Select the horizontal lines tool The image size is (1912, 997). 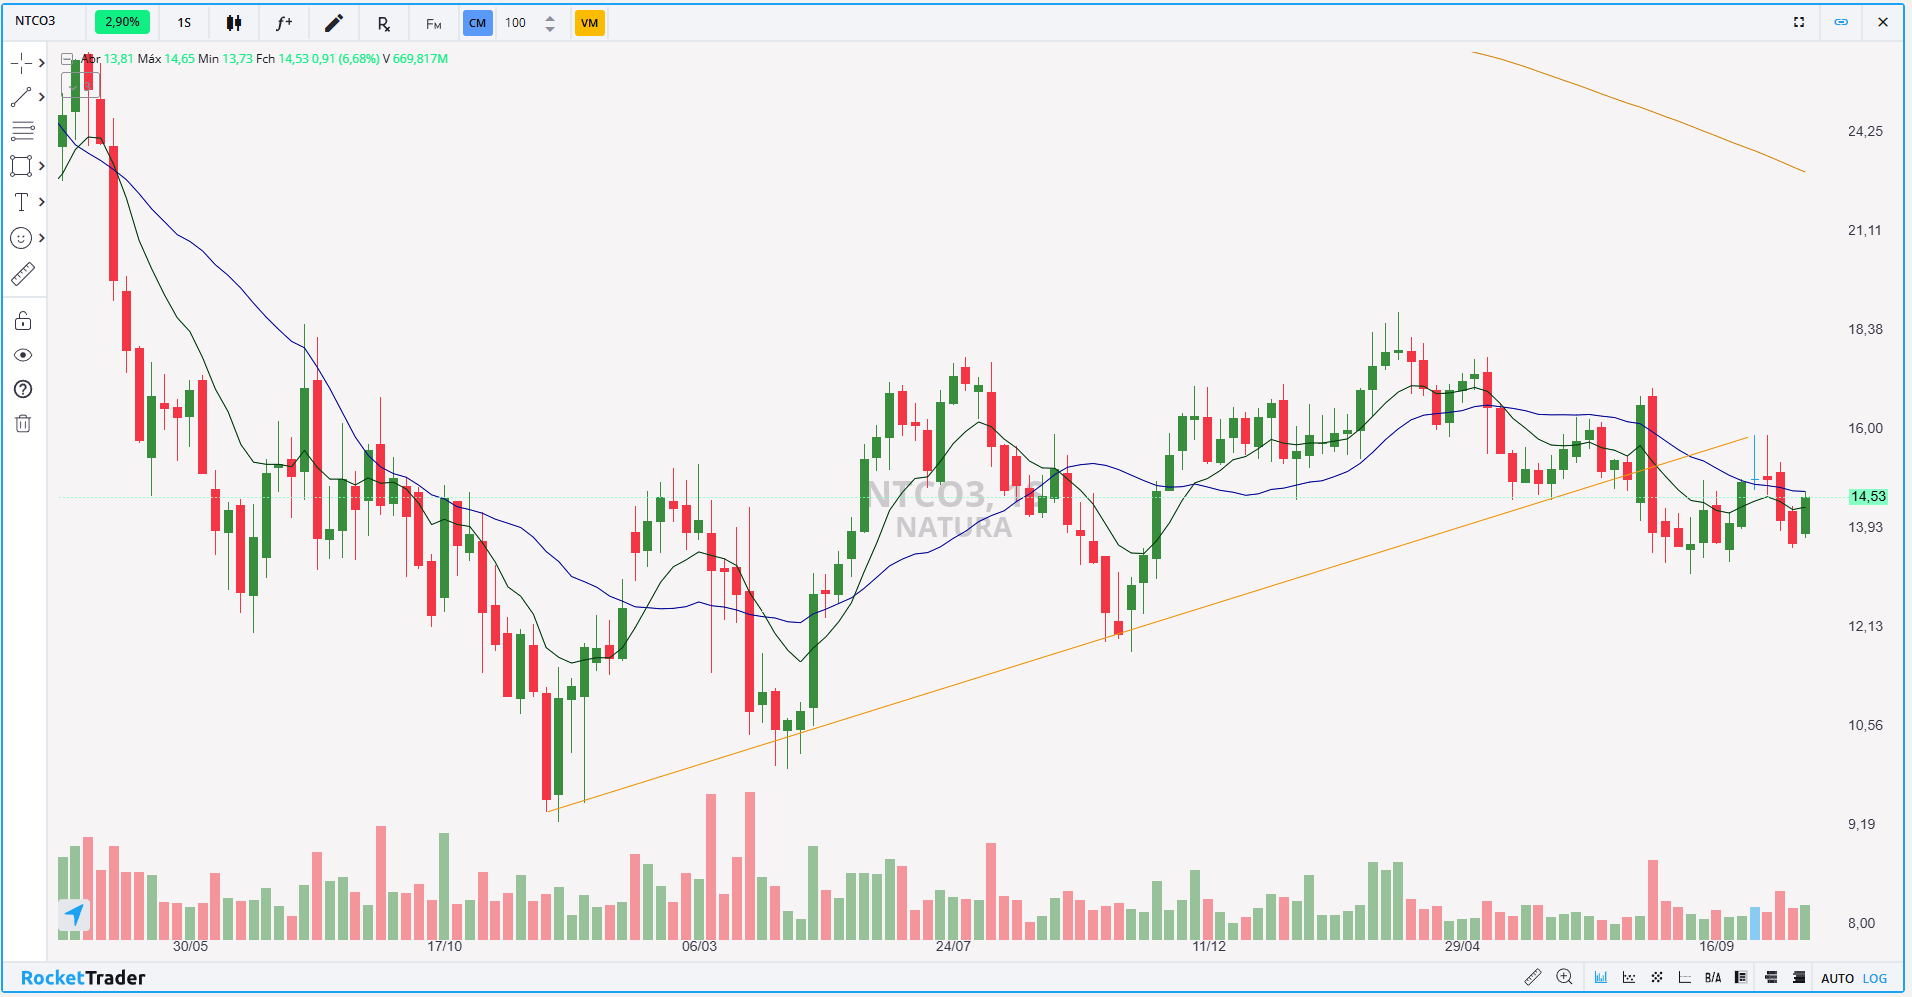coord(21,131)
